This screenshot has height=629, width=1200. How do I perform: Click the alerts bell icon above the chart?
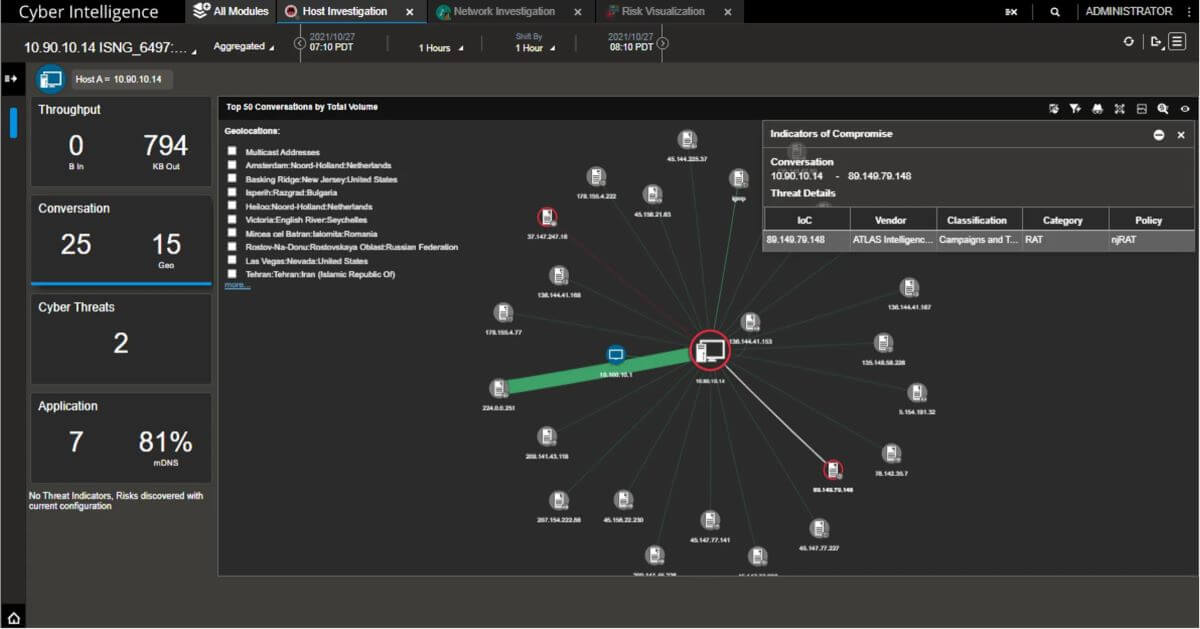point(1097,108)
